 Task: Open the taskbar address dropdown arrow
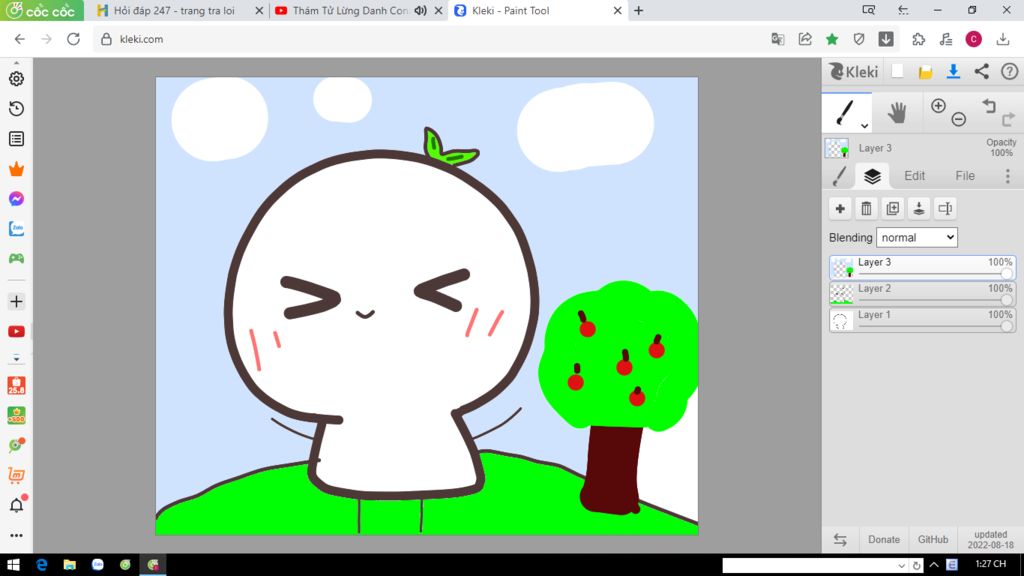[x=901, y=566]
